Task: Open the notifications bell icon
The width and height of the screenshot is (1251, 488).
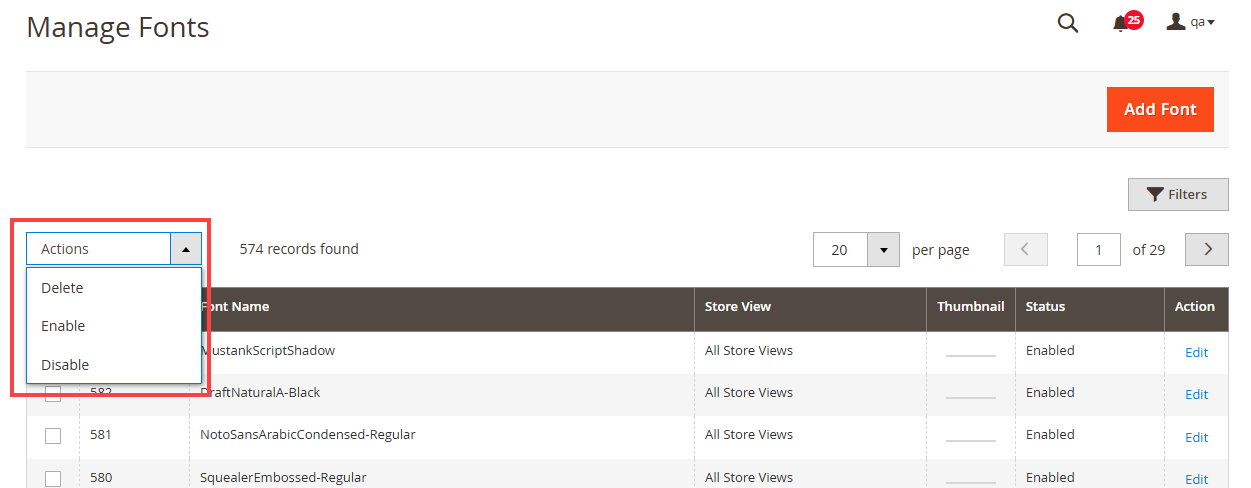Action: click(1121, 24)
